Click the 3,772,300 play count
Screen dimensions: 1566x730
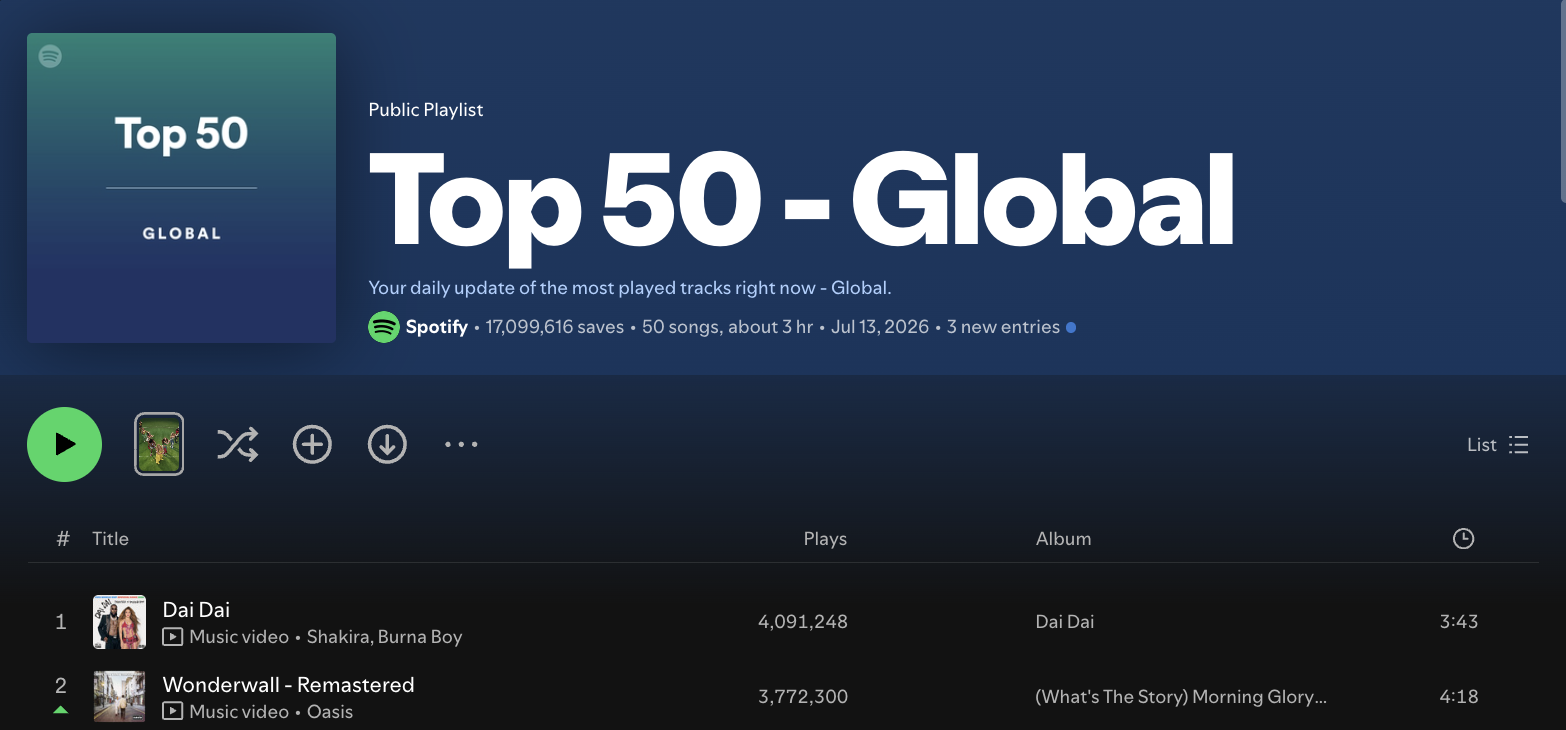tap(803, 697)
